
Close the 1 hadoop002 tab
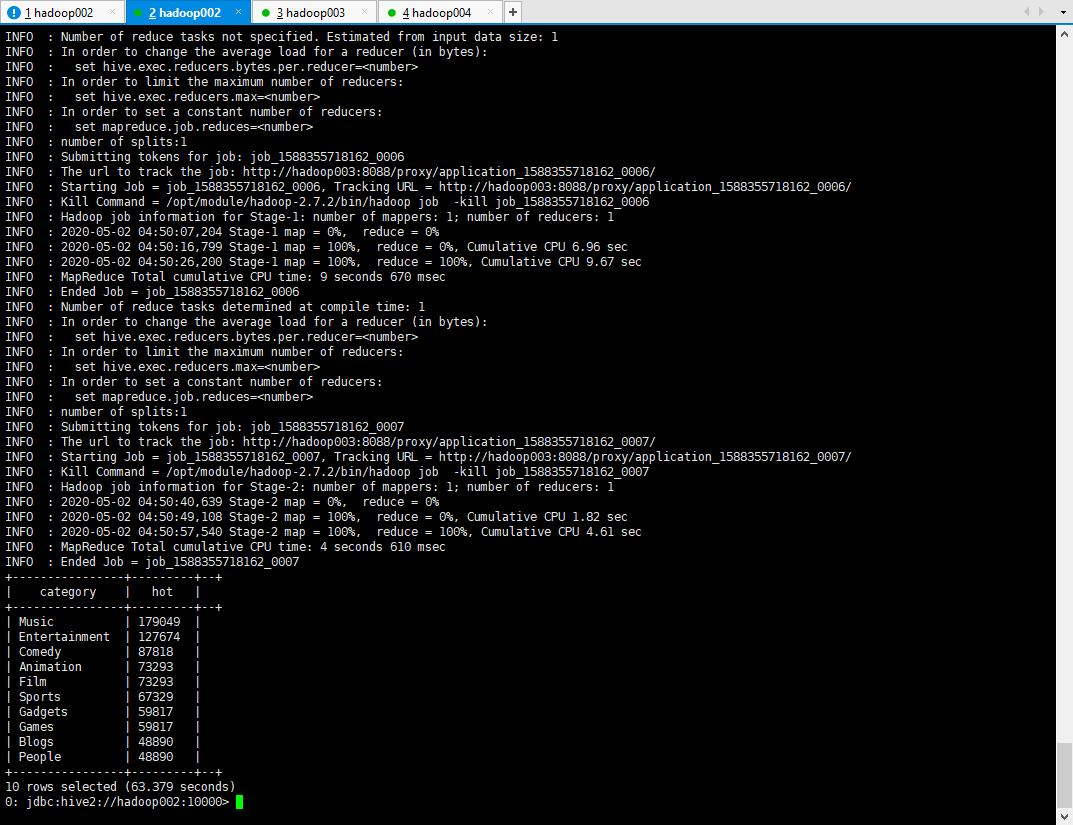[x=112, y=12]
